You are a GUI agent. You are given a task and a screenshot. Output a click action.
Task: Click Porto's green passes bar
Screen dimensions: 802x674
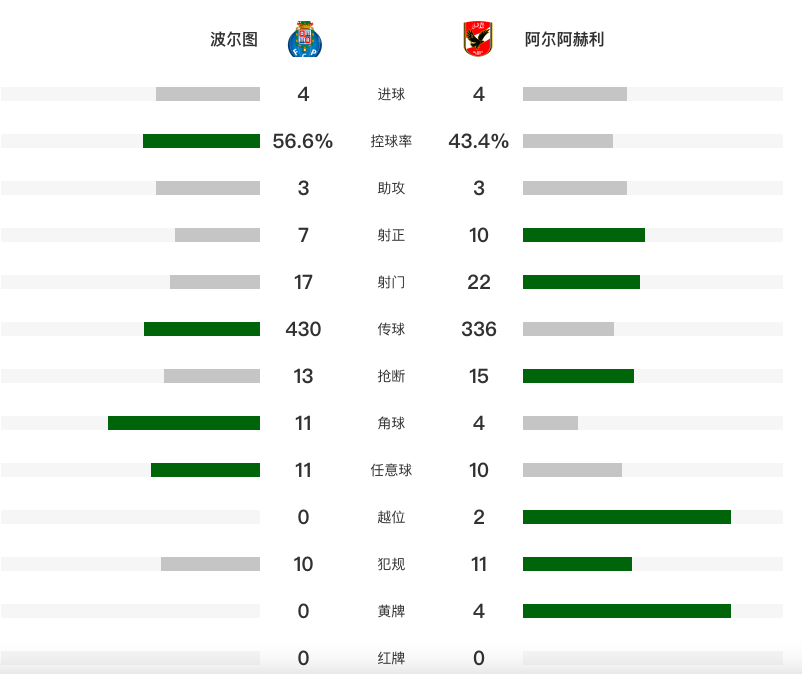click(202, 329)
